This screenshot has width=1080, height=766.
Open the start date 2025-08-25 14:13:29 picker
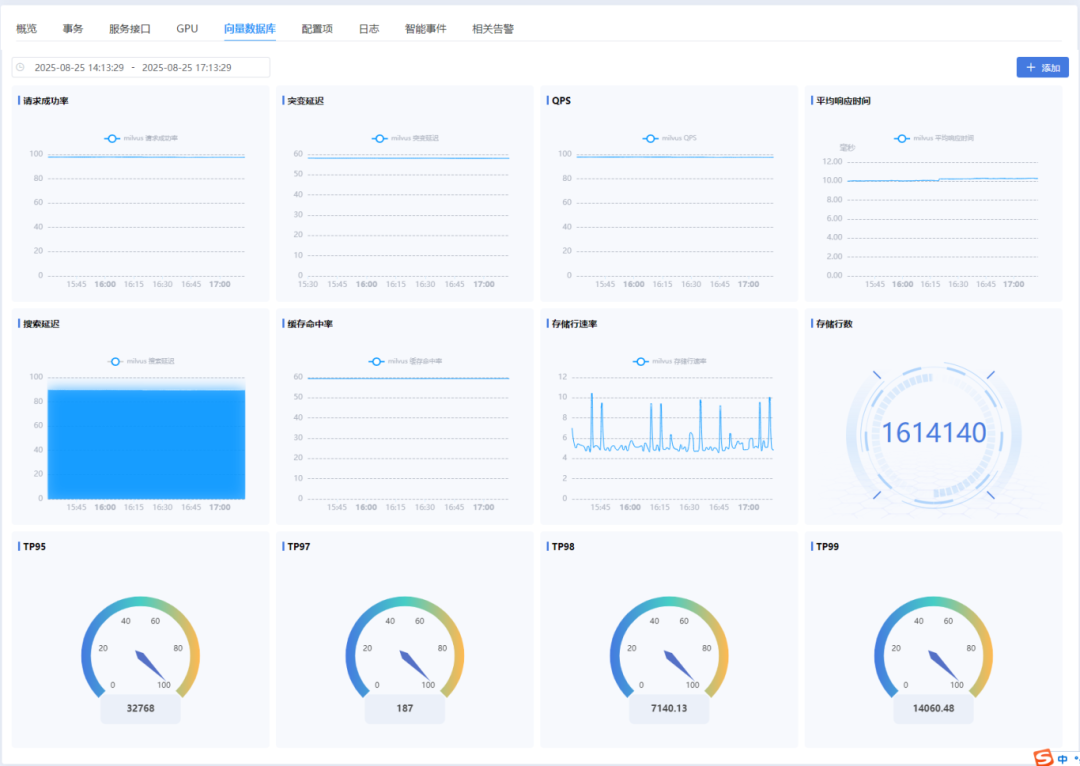79,68
